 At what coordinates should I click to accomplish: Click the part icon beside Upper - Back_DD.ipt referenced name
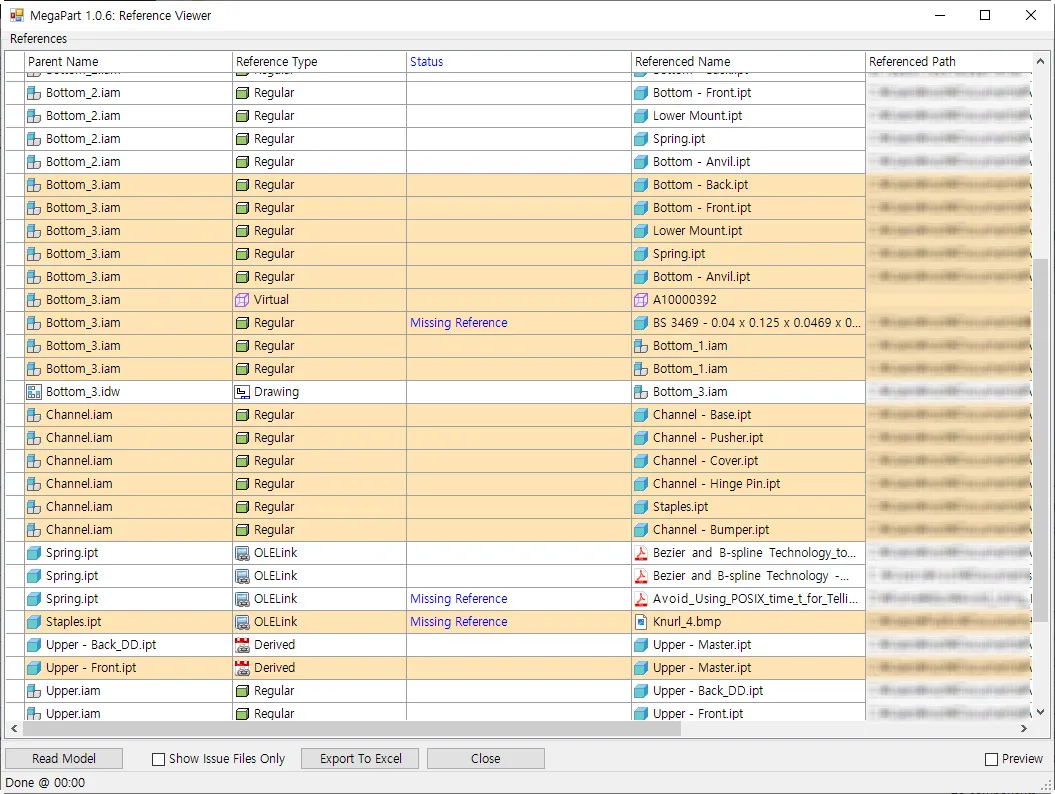641,690
